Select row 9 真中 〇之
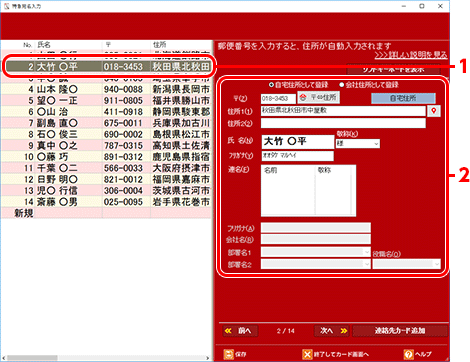The width and height of the screenshot is (470, 362). 107,146
